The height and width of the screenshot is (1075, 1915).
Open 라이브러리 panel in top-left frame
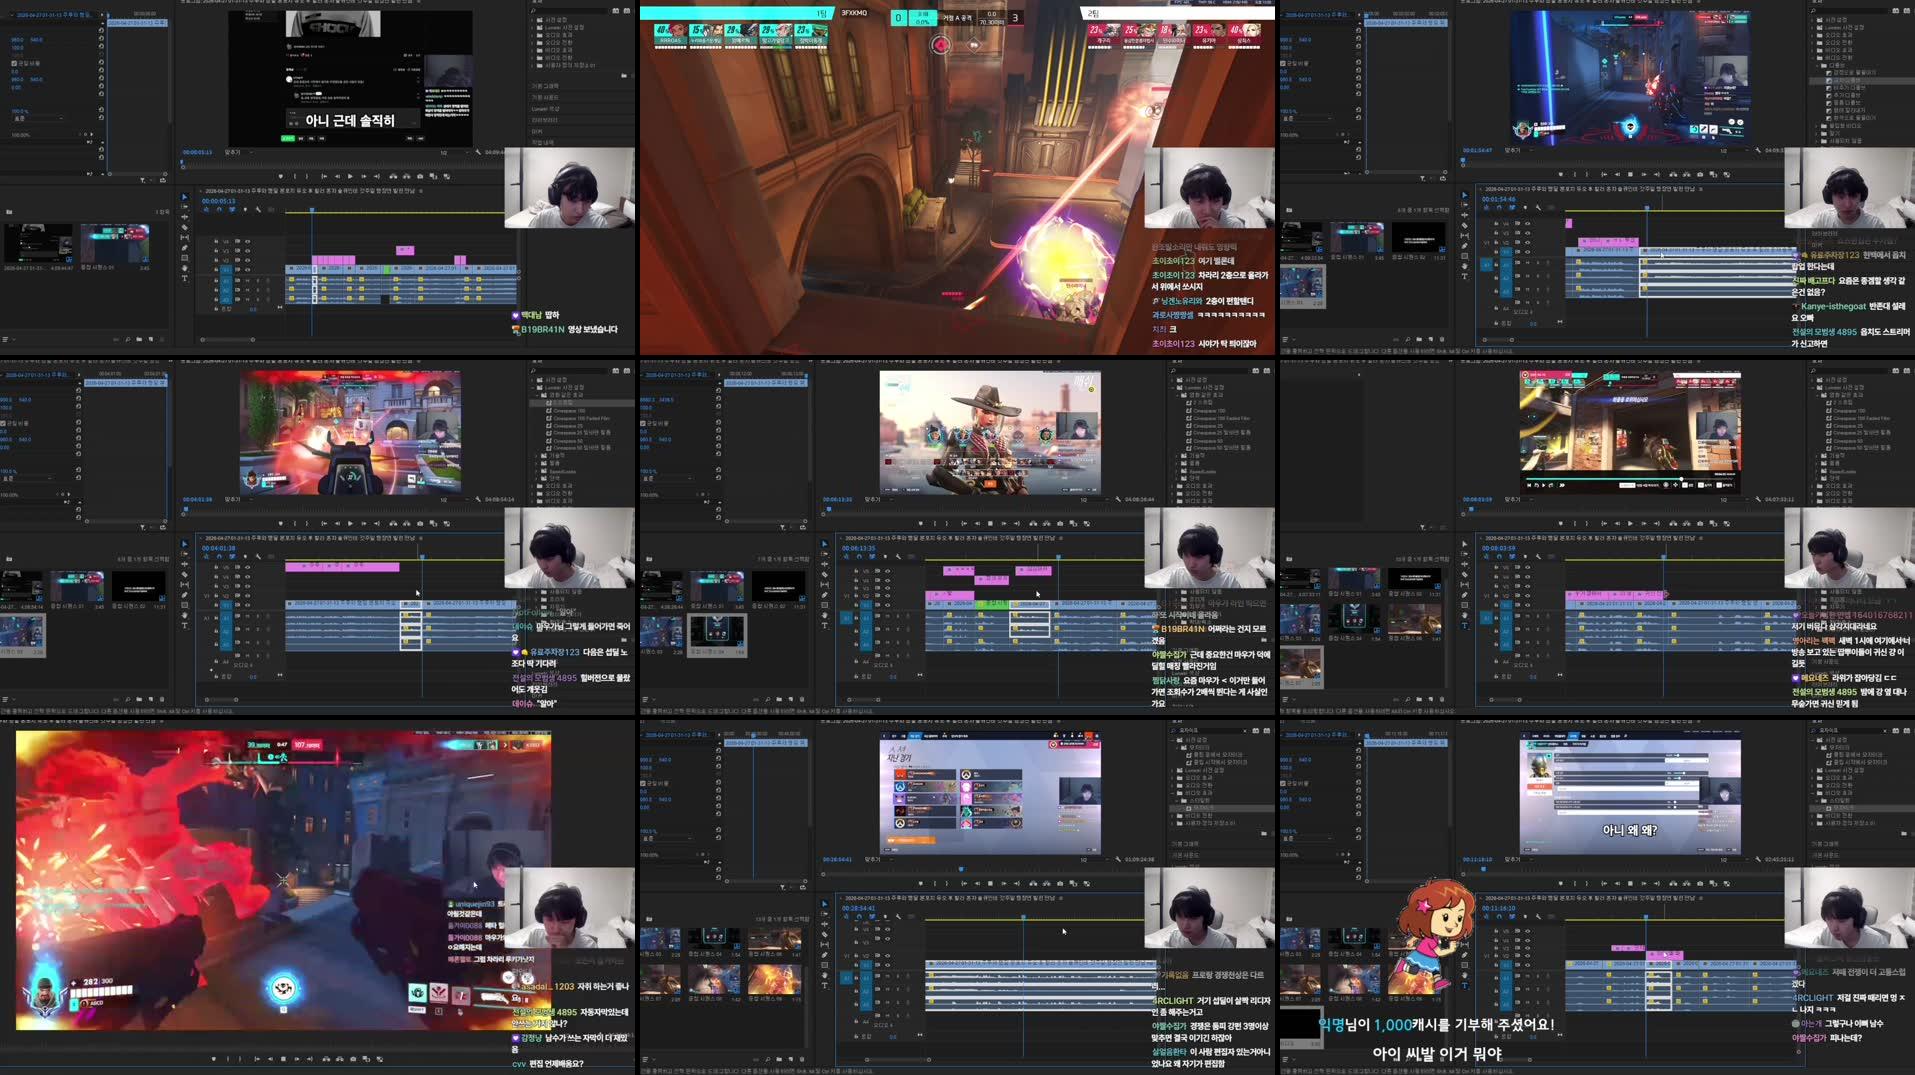point(545,120)
